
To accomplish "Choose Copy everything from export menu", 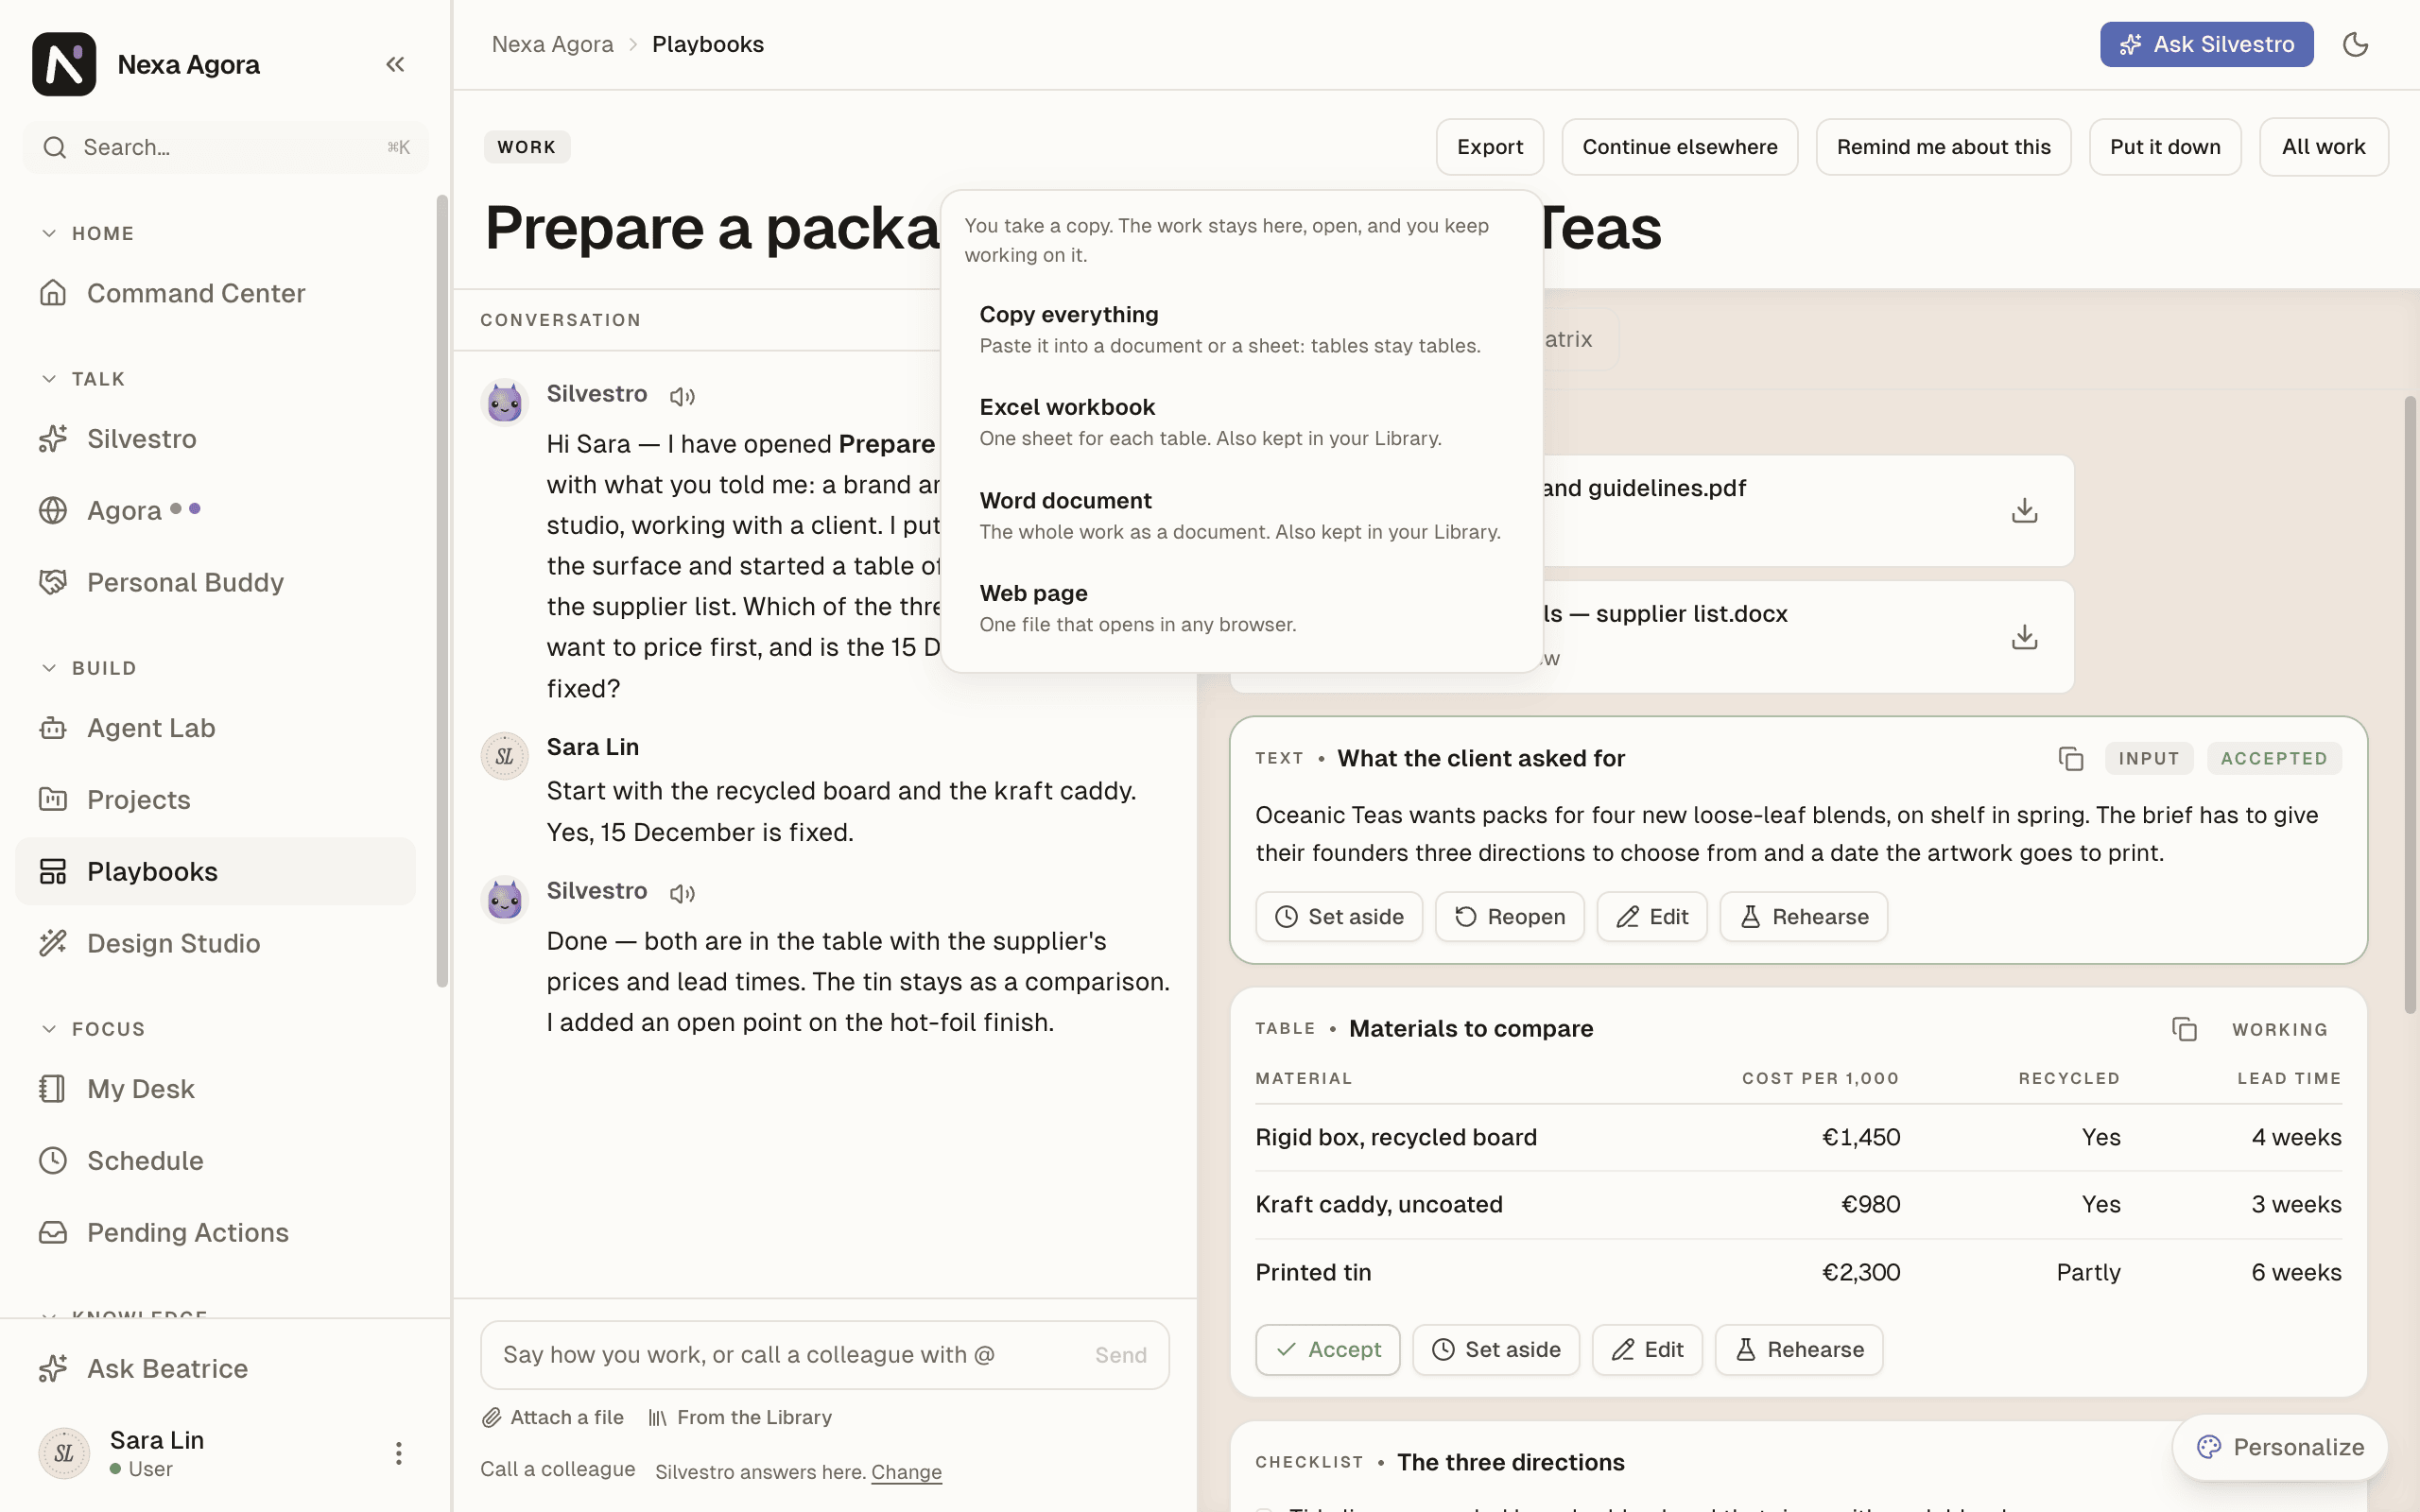I will (x=1241, y=329).
